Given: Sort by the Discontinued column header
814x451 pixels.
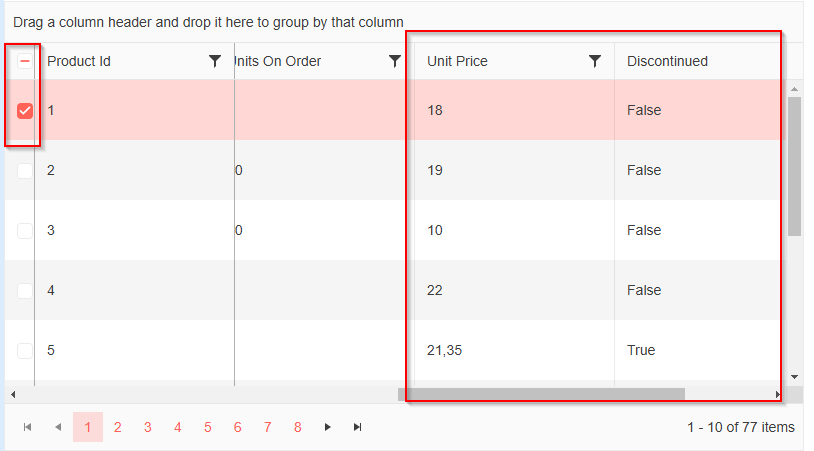Looking at the screenshot, I should point(667,61).
